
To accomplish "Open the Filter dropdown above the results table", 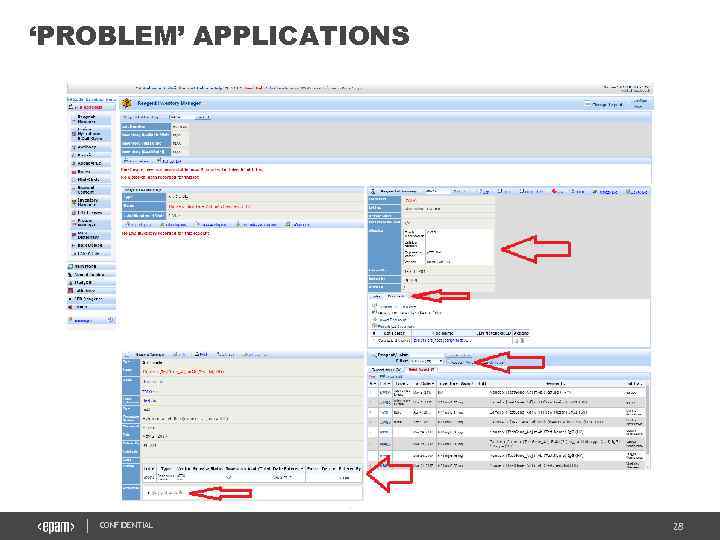I will coord(427,362).
